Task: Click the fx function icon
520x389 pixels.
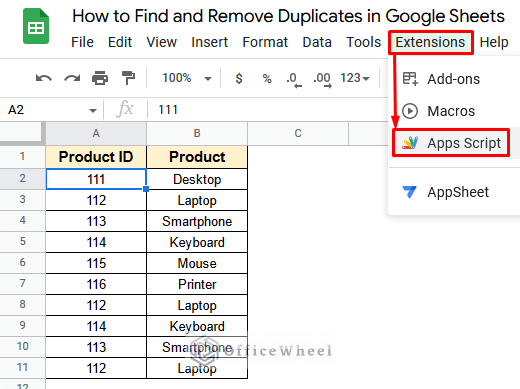Action: [125, 109]
